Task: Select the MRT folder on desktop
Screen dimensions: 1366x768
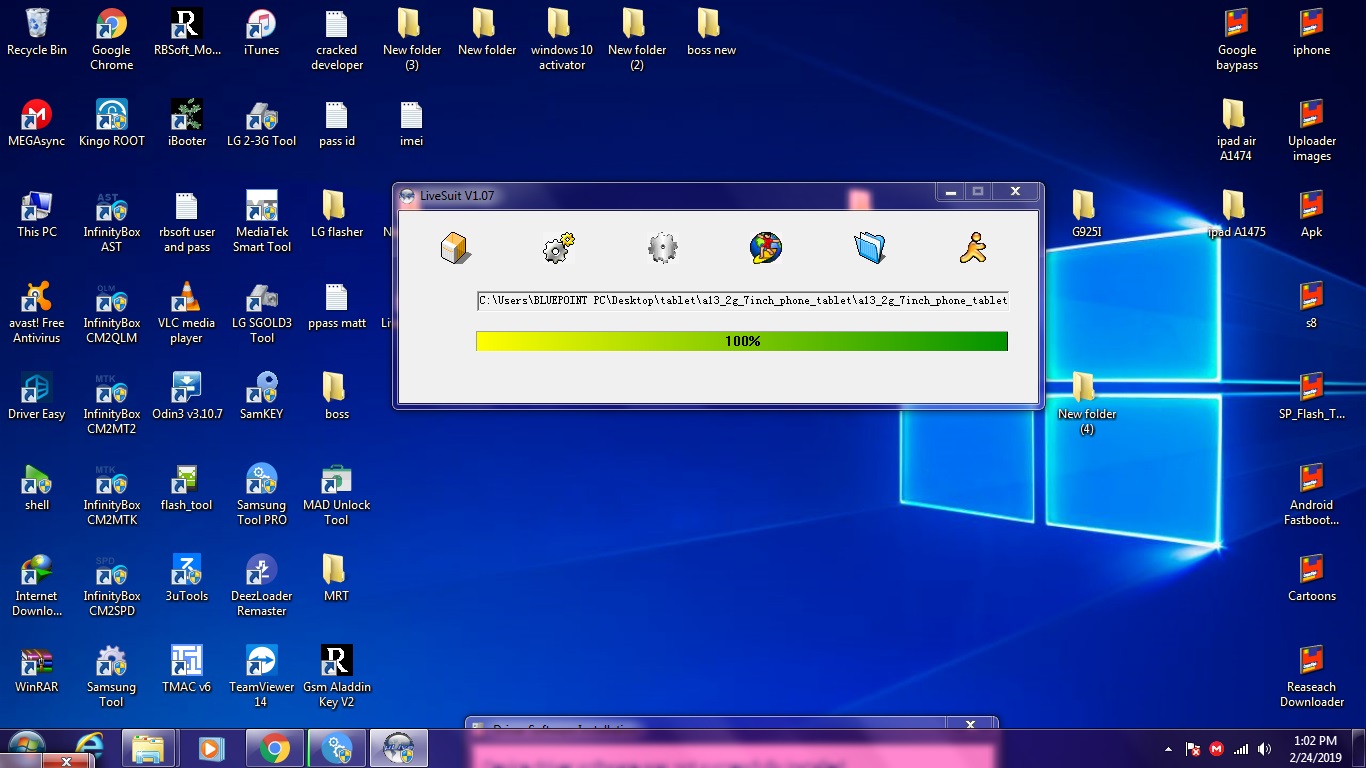Action: (337, 579)
